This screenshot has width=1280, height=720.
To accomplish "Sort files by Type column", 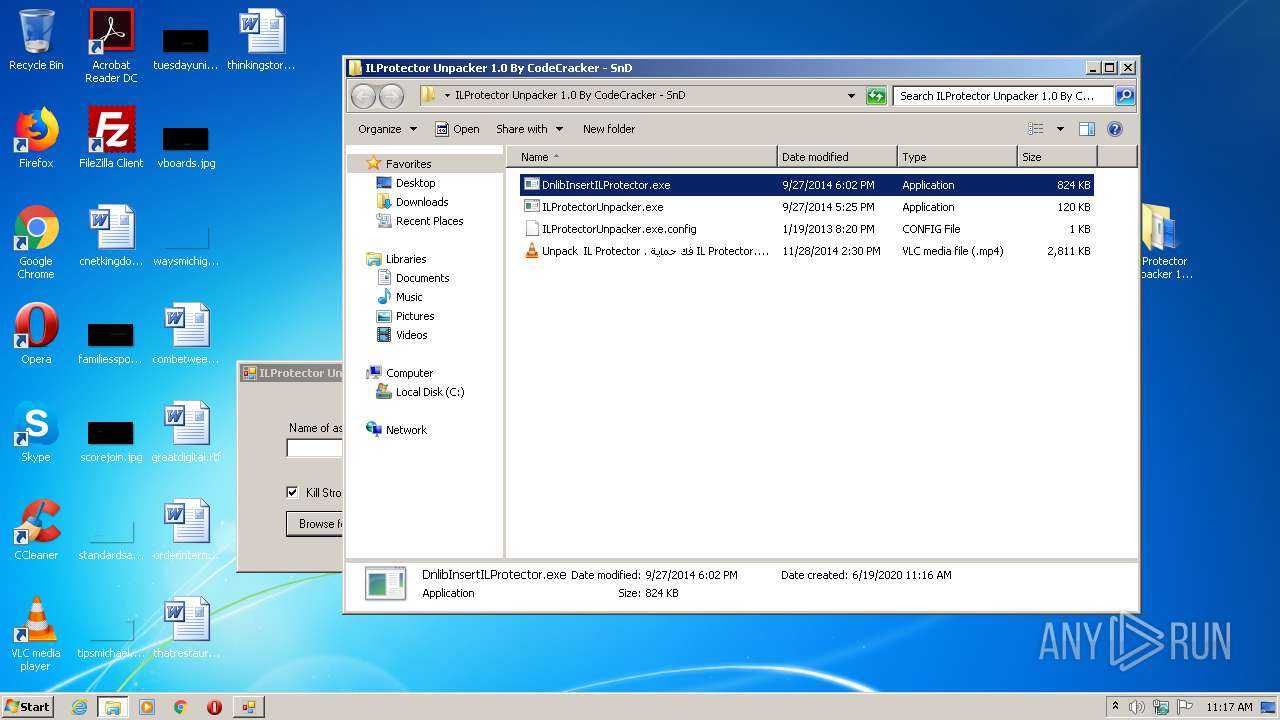I will click(957, 157).
